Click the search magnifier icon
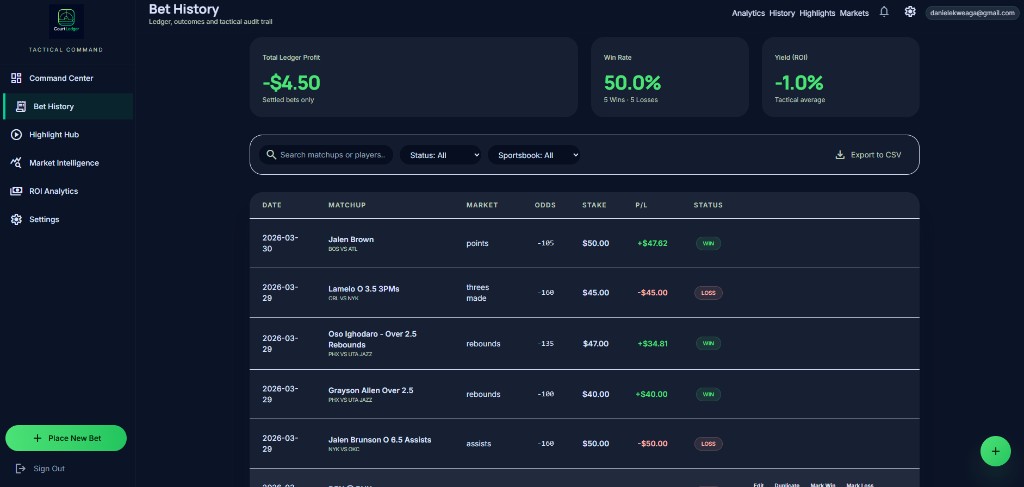The image size is (1024, 487). (271, 155)
